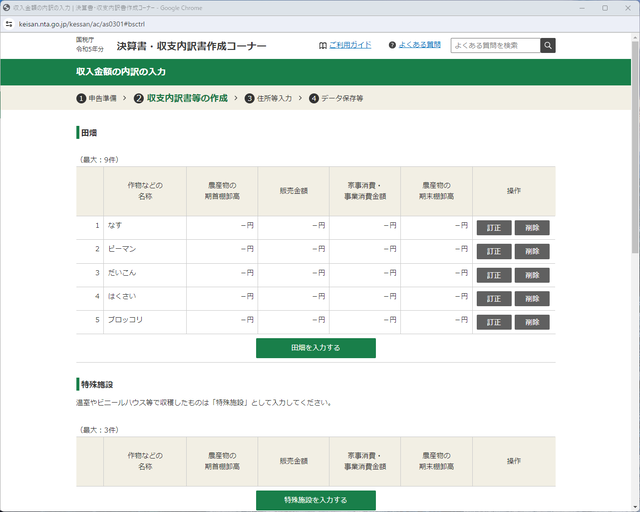
Task: Click the Chrome globe icon in title bar
Action: [7, 8]
